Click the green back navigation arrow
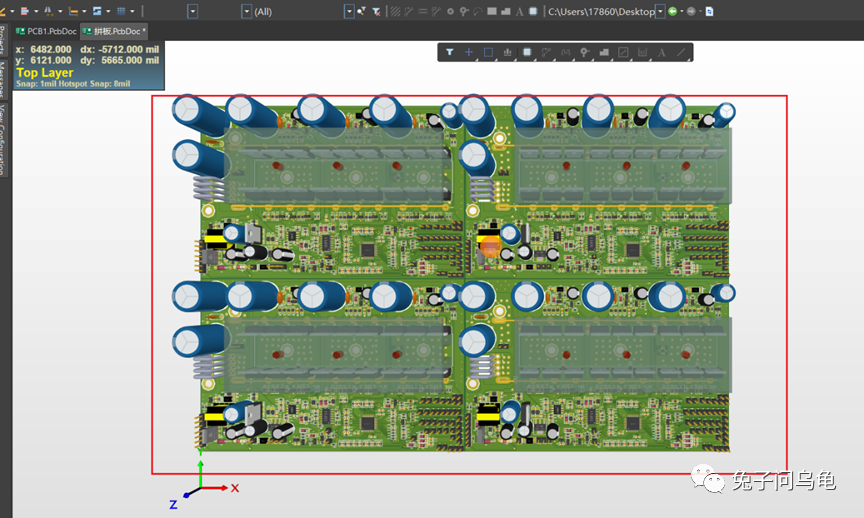Viewport: 864px width, 518px height. (x=673, y=11)
